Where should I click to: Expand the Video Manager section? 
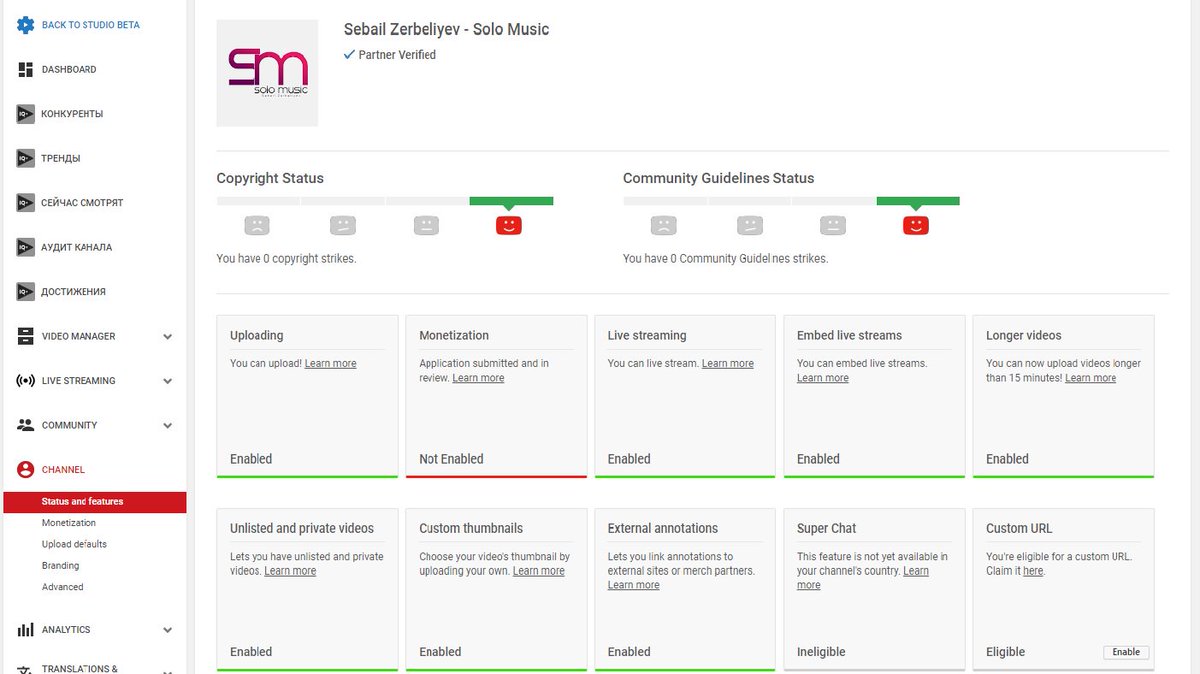click(168, 337)
